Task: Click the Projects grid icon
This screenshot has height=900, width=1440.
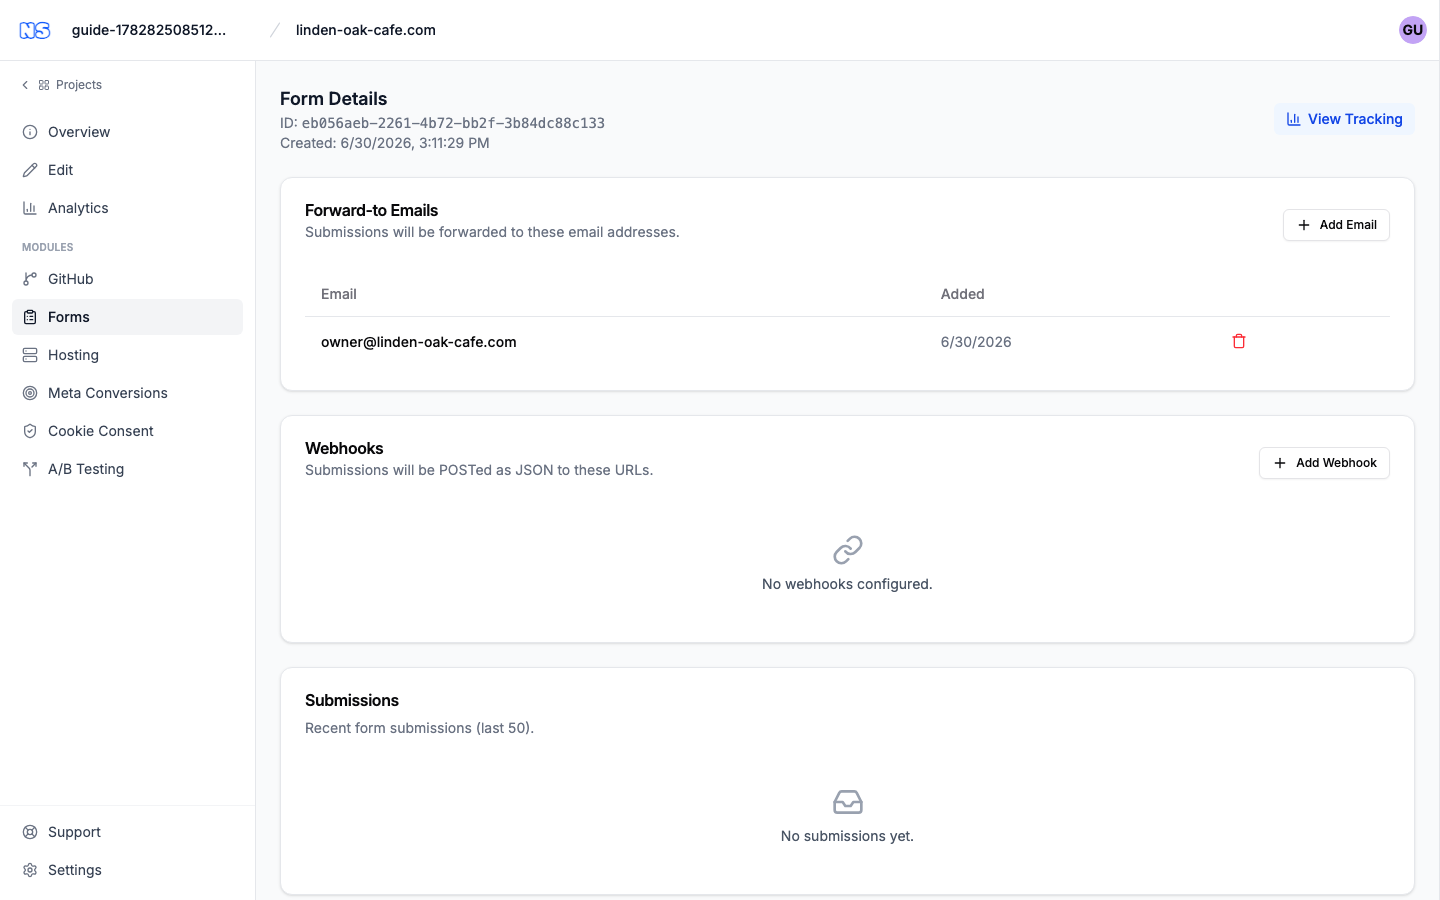Action: (x=44, y=85)
